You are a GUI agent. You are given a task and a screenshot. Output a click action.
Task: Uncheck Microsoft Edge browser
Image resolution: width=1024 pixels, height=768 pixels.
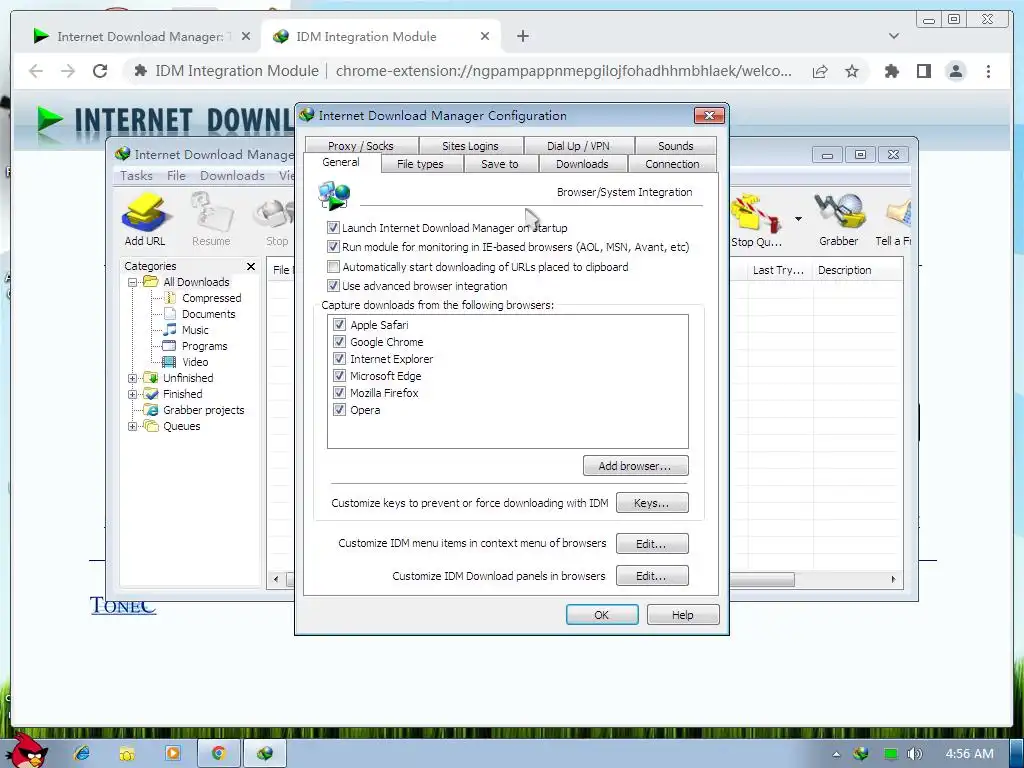pyautogui.click(x=339, y=376)
